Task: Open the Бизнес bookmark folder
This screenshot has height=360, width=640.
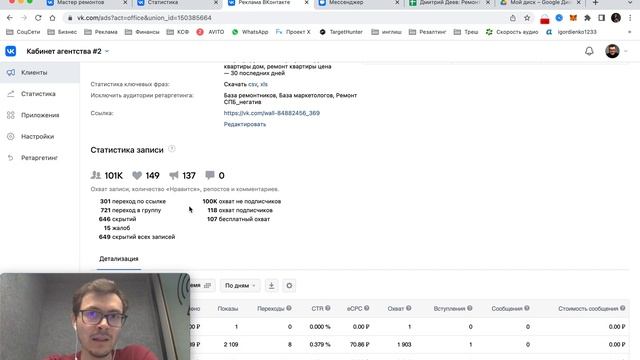Action: click(62, 32)
